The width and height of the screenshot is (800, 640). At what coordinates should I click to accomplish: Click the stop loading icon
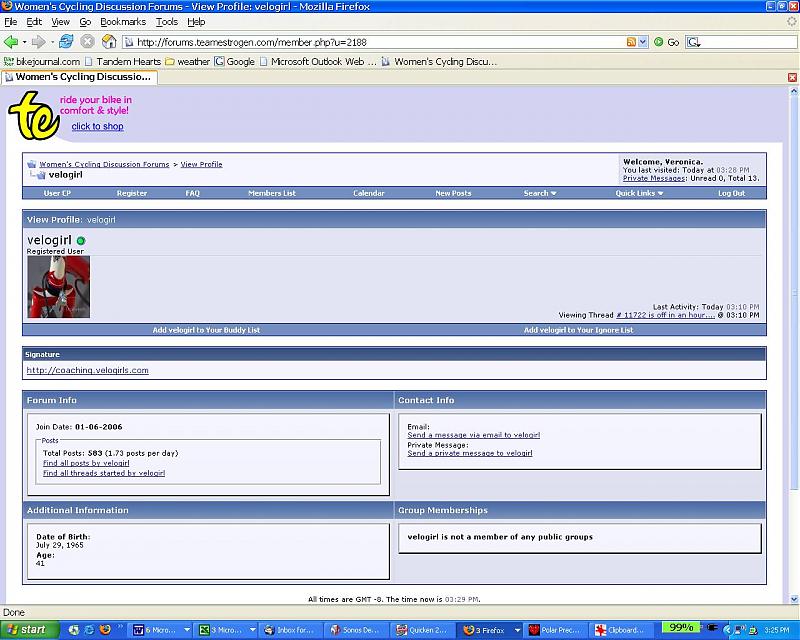coord(87,42)
